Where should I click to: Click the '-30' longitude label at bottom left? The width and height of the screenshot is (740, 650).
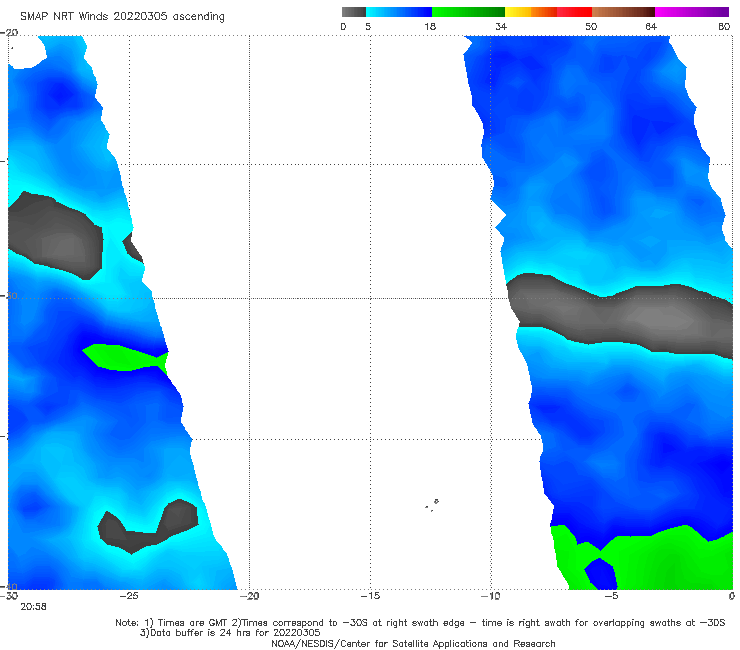[x=8, y=596]
